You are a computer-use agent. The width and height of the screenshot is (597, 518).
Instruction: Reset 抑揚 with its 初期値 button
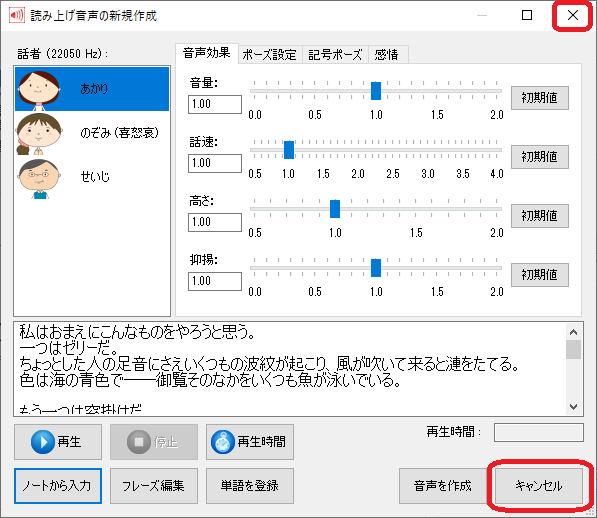click(540, 275)
